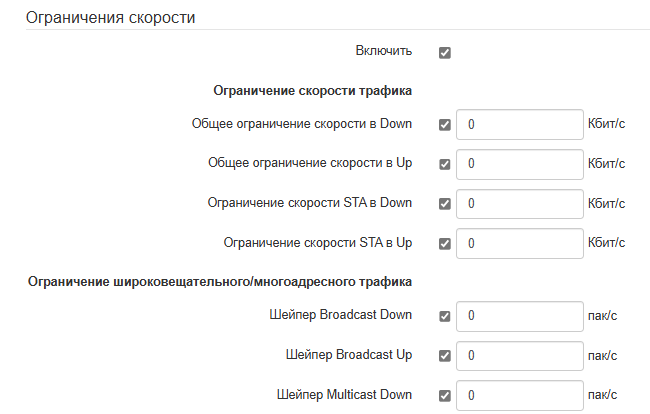Focus the Шейпер Broadcast Down value field
The image size is (650, 414).
519,317
